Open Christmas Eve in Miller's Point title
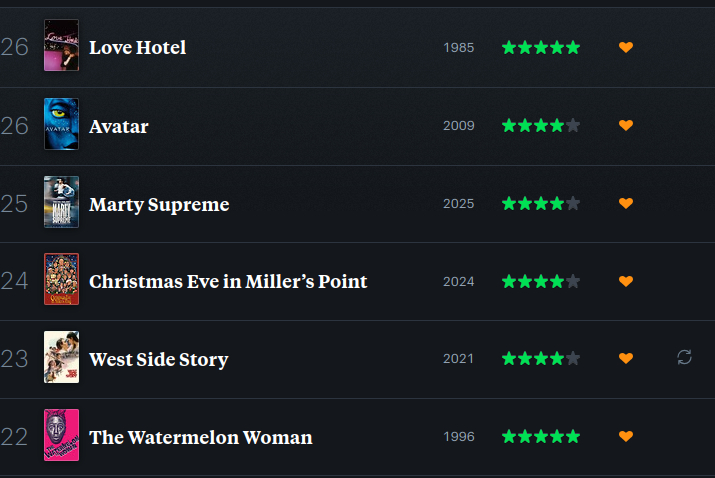The width and height of the screenshot is (715, 478). pyautogui.click(x=228, y=281)
